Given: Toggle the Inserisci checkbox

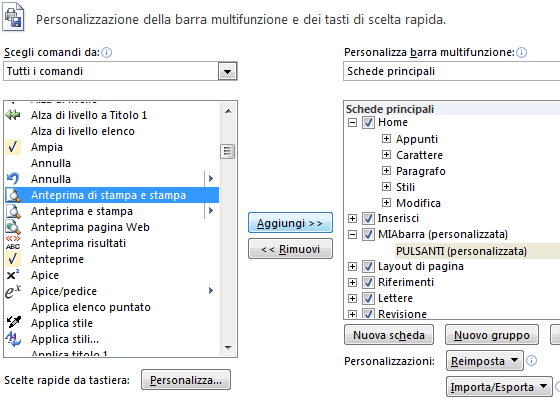Looking at the screenshot, I should tap(368, 218).
